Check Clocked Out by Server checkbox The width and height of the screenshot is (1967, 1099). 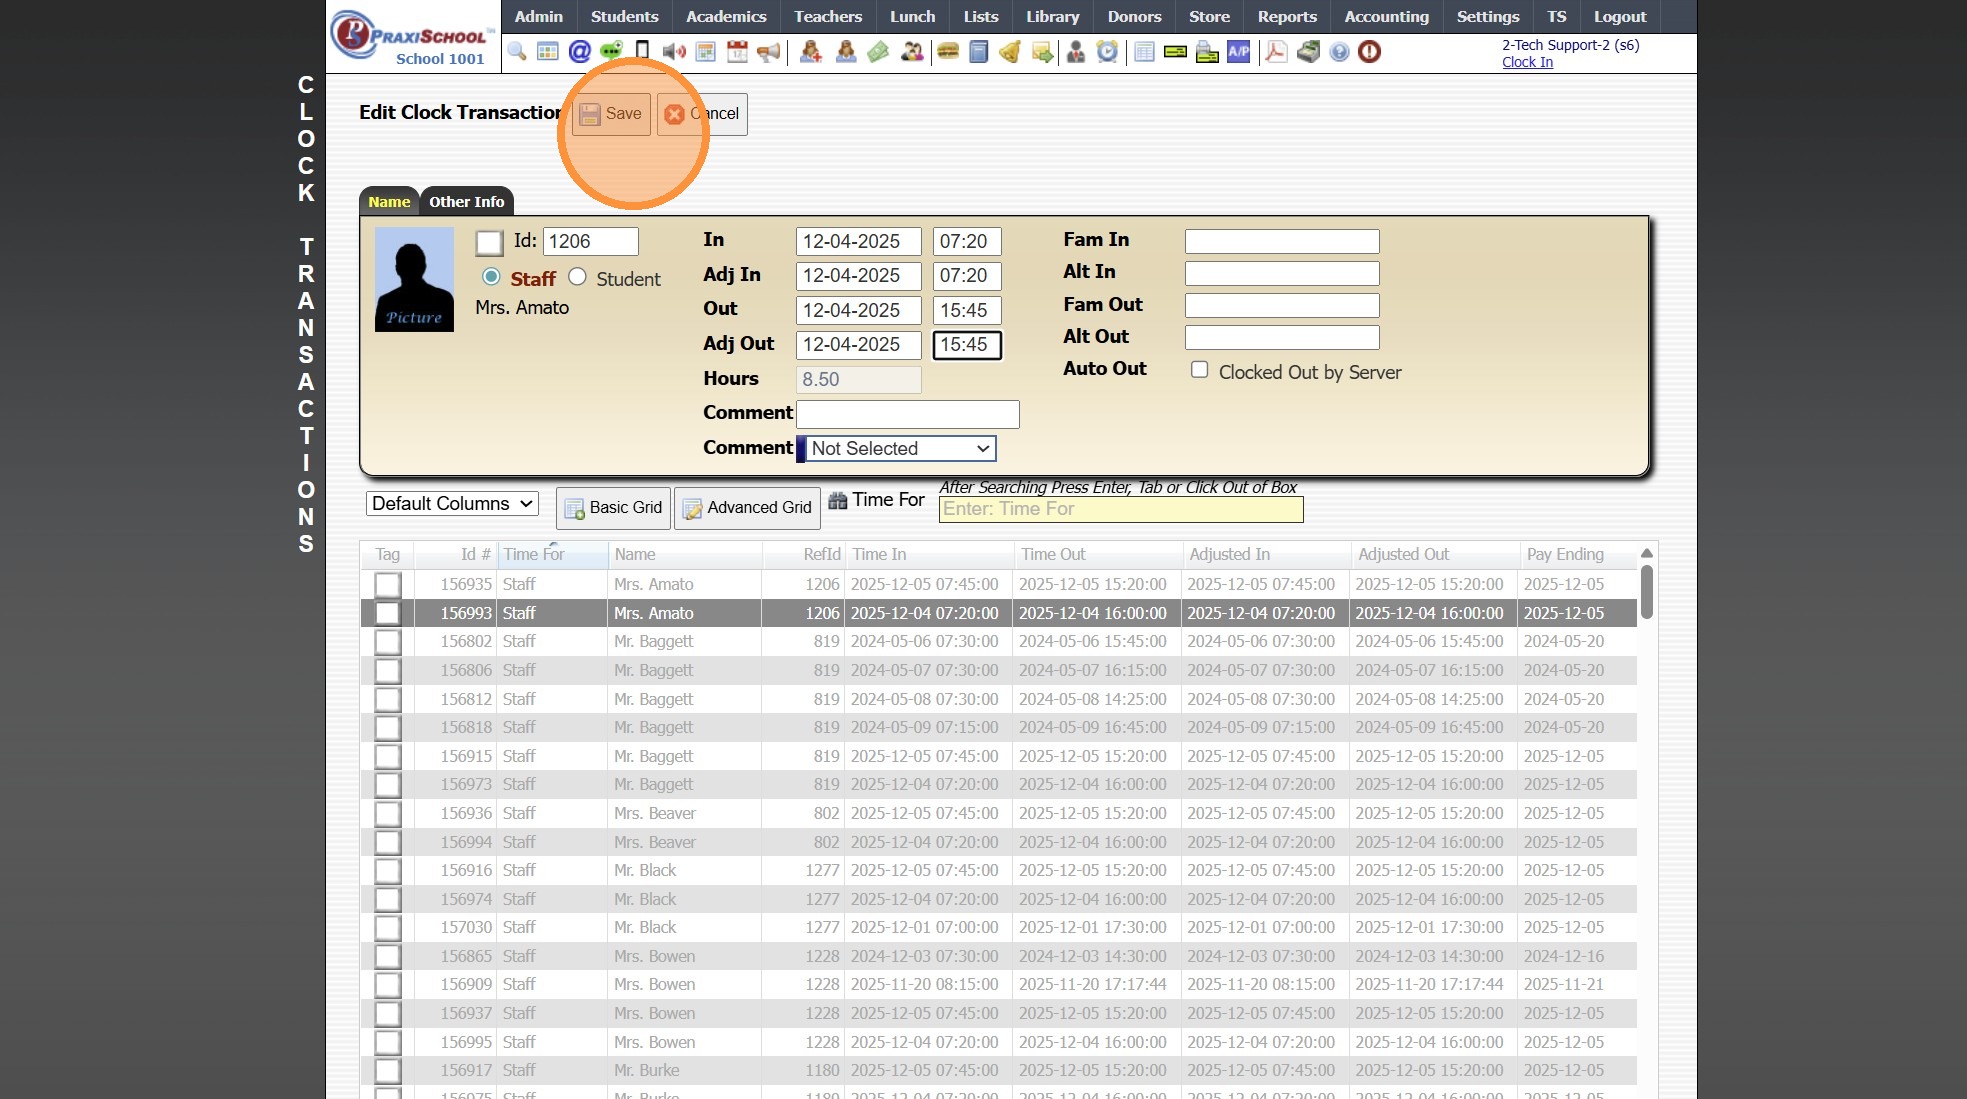(1200, 370)
